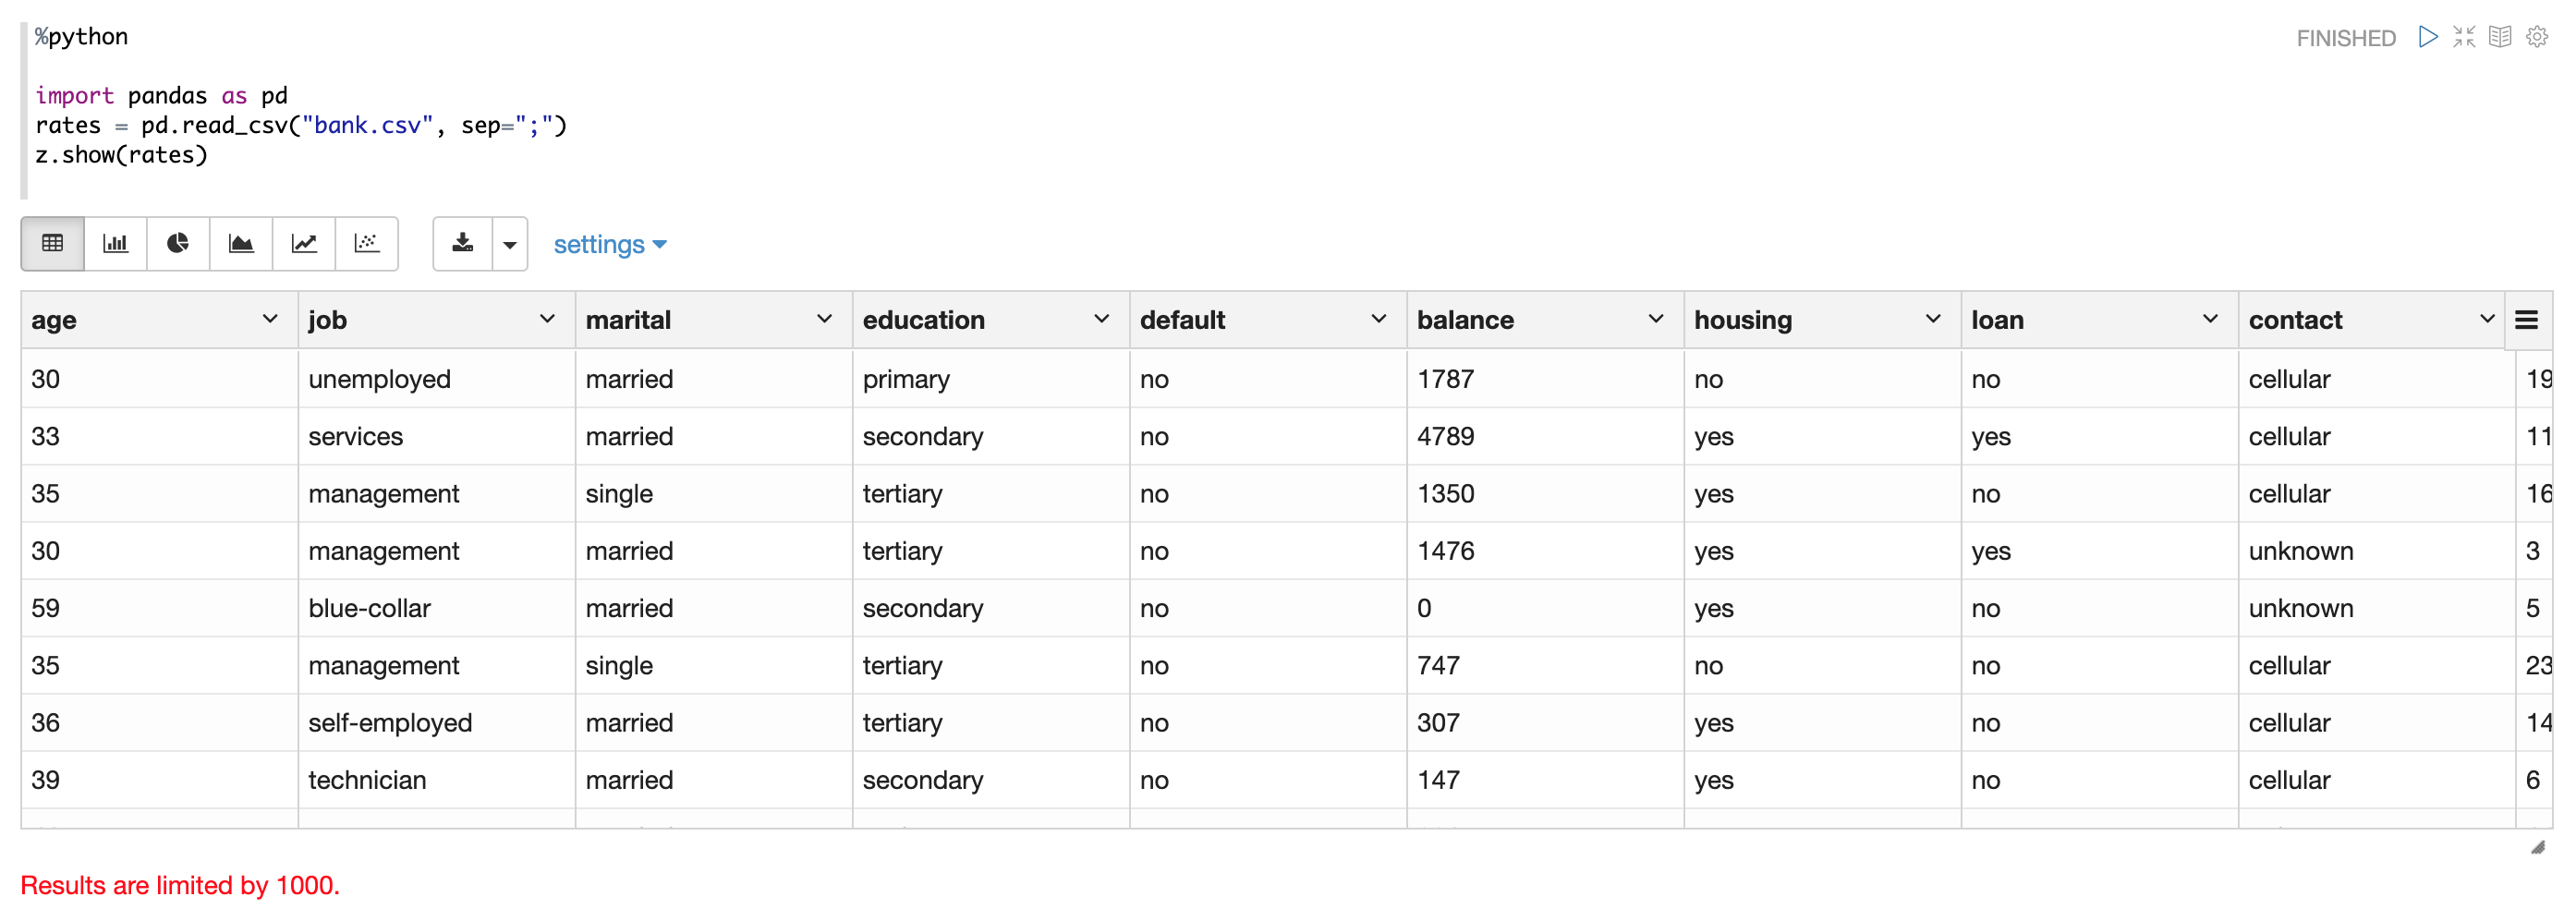Screen dimensions: 2576x909
Task: Select the pie chart visualization
Action: 178,243
